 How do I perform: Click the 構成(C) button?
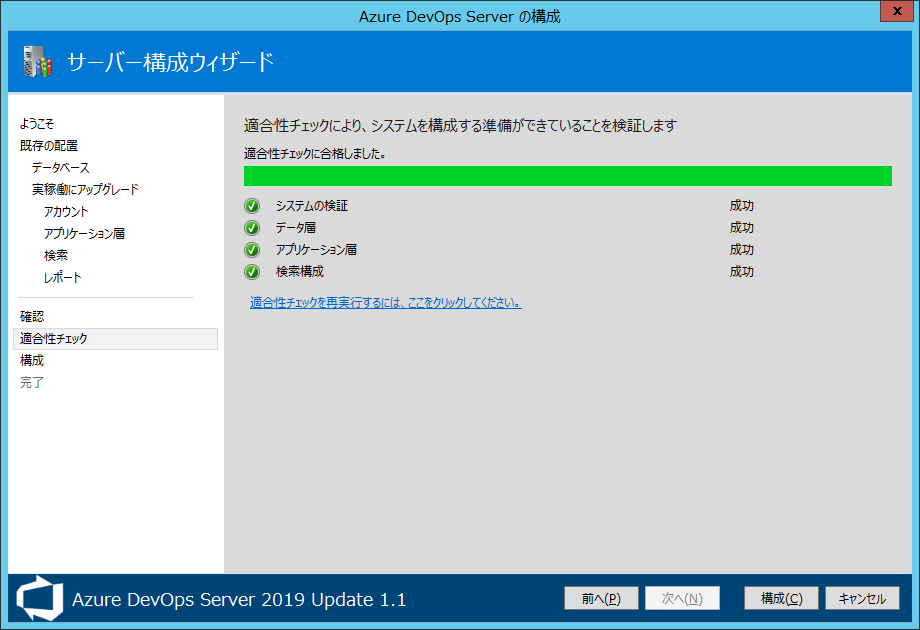pyautogui.click(x=781, y=598)
